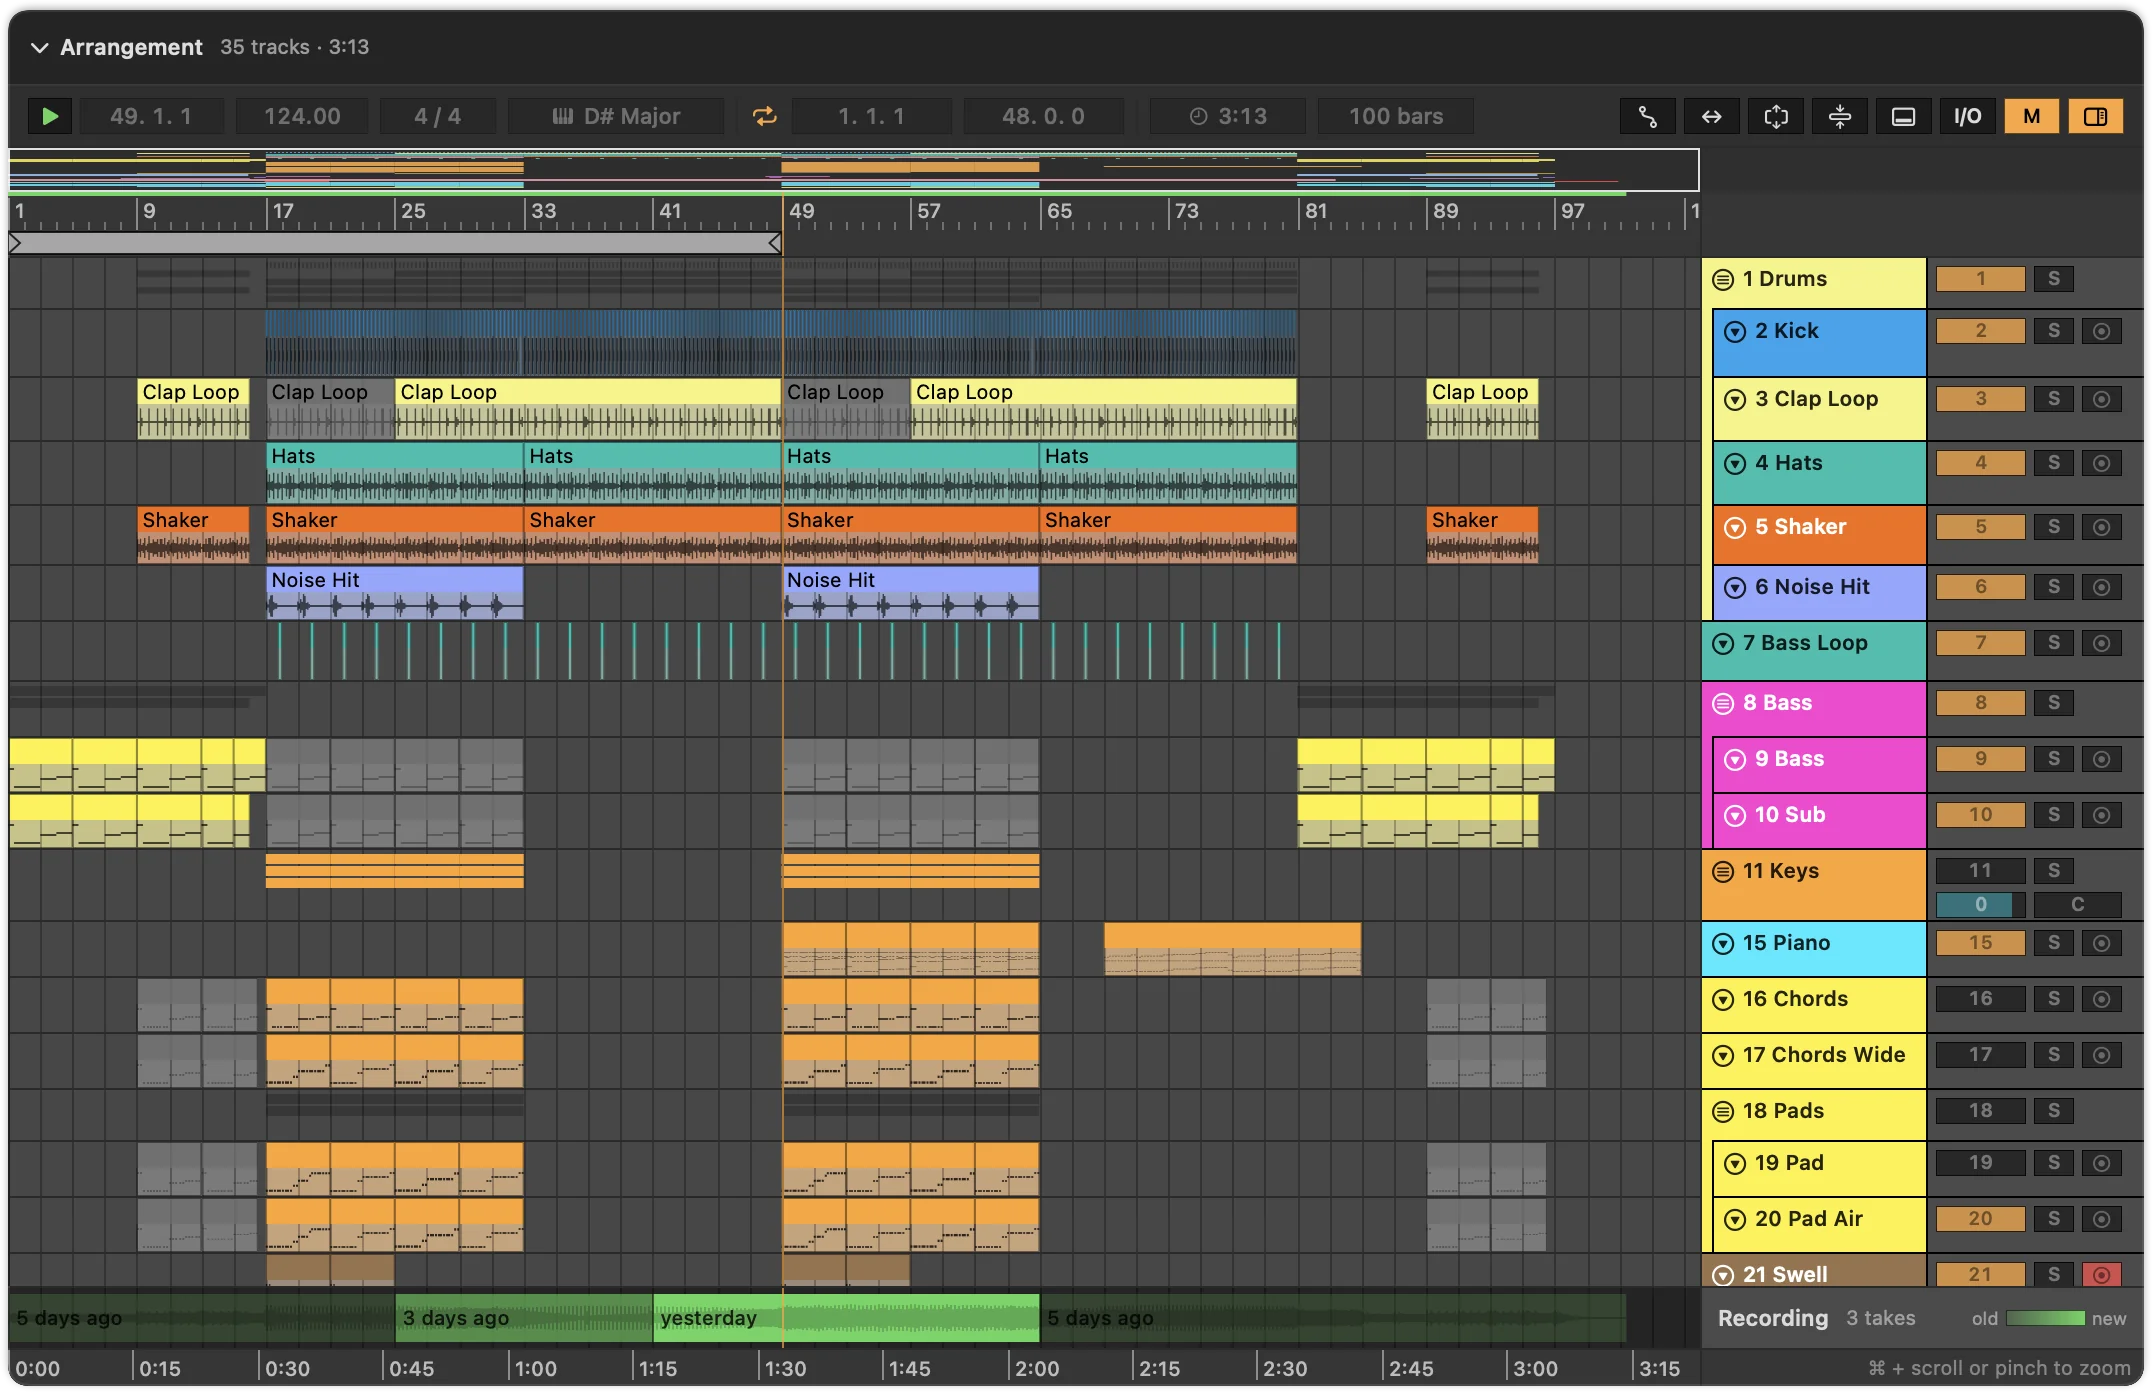This screenshot has width=2152, height=1392.
Task: Show the I/O section
Action: (1967, 116)
